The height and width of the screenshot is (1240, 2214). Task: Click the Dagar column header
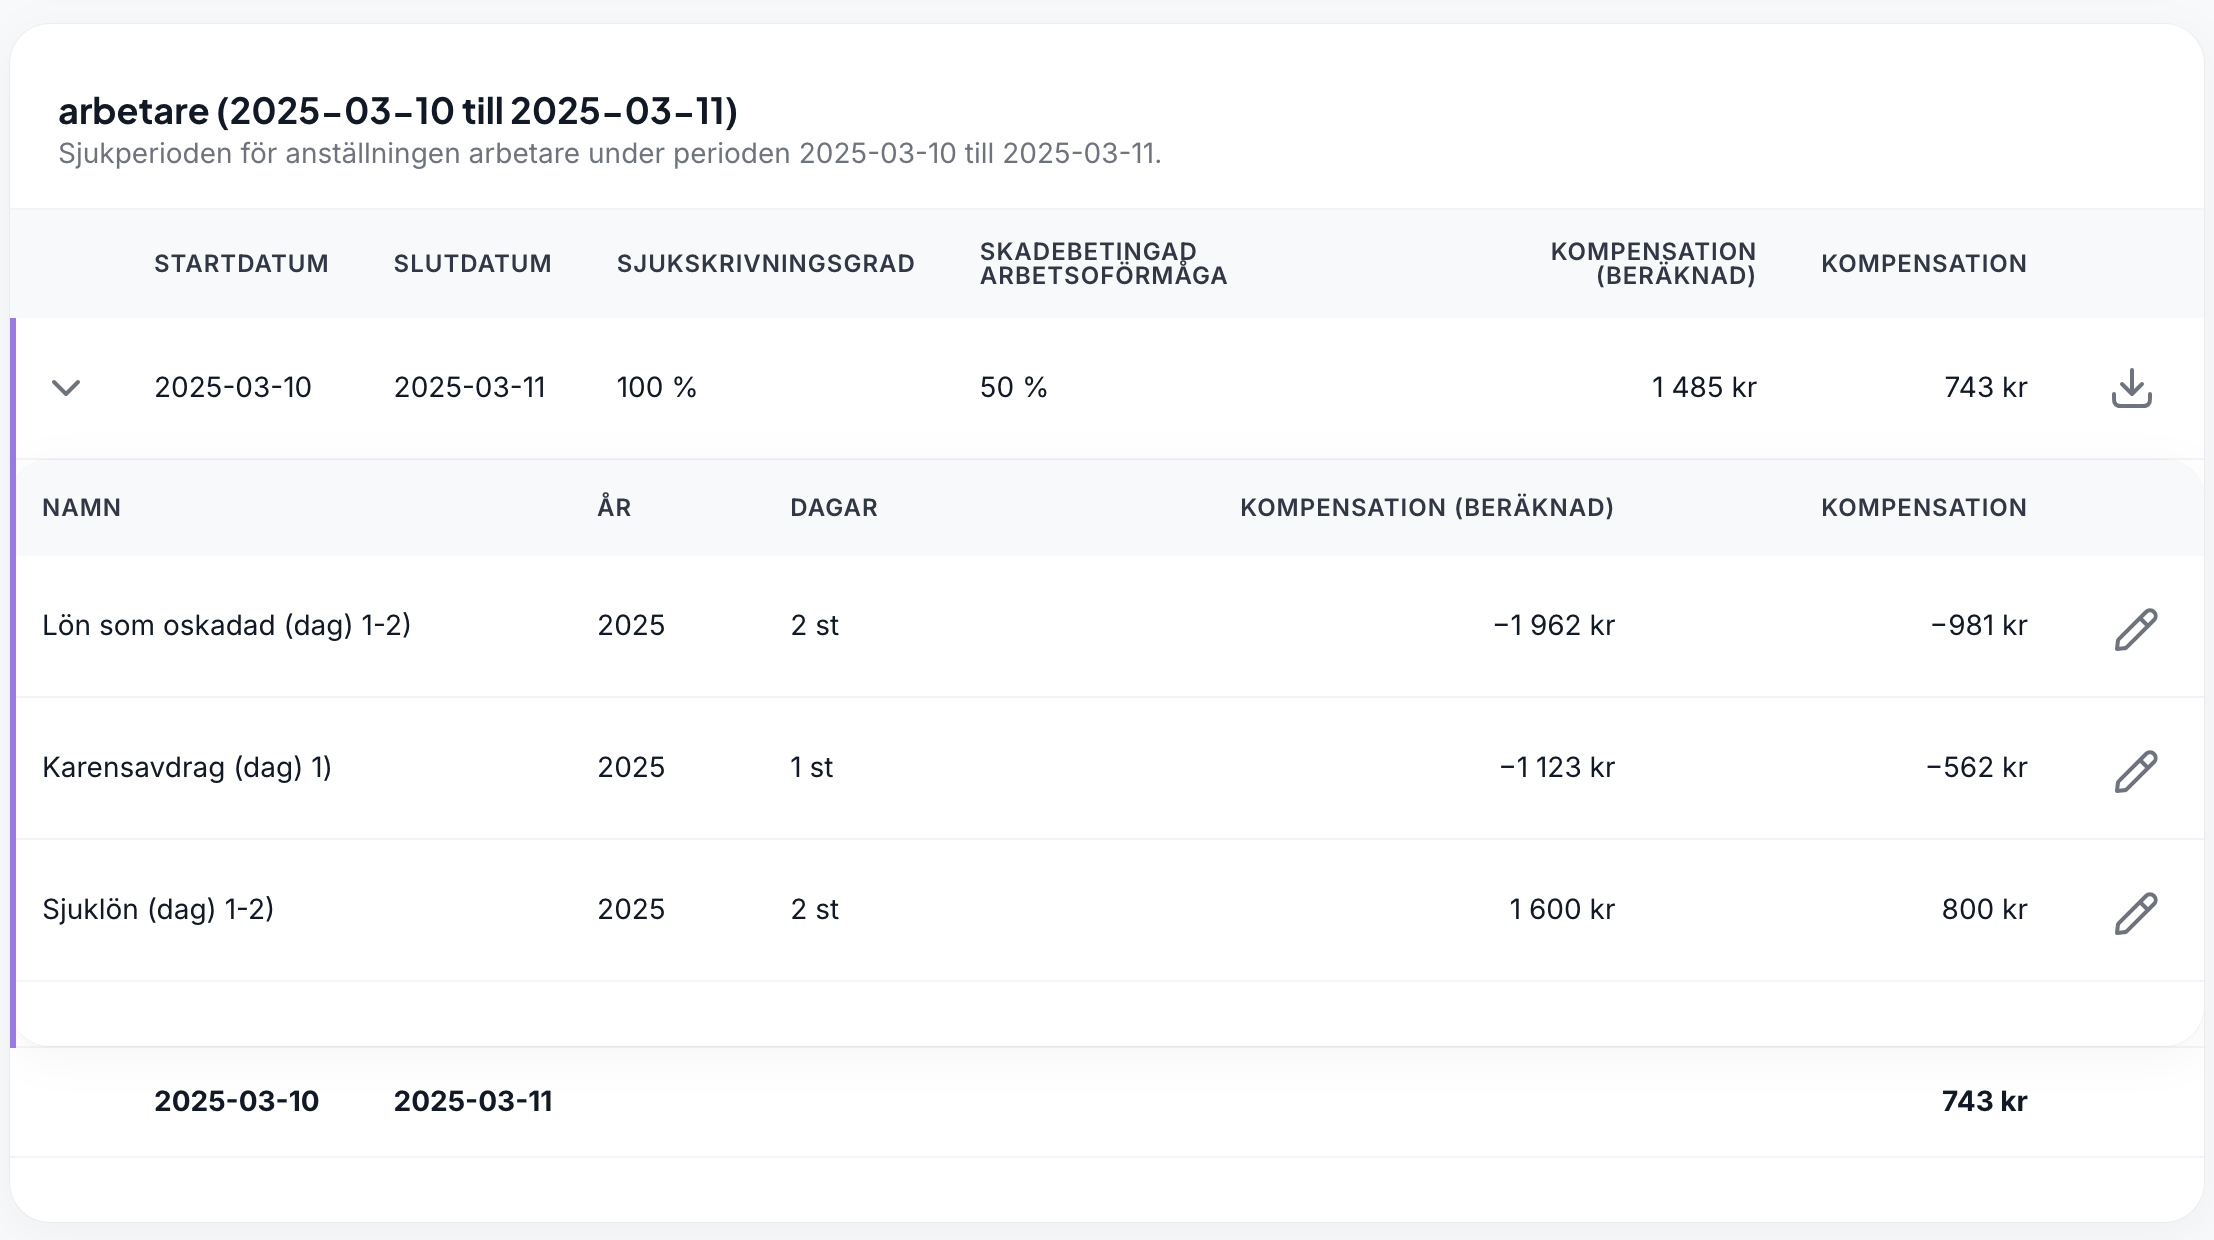coord(833,508)
